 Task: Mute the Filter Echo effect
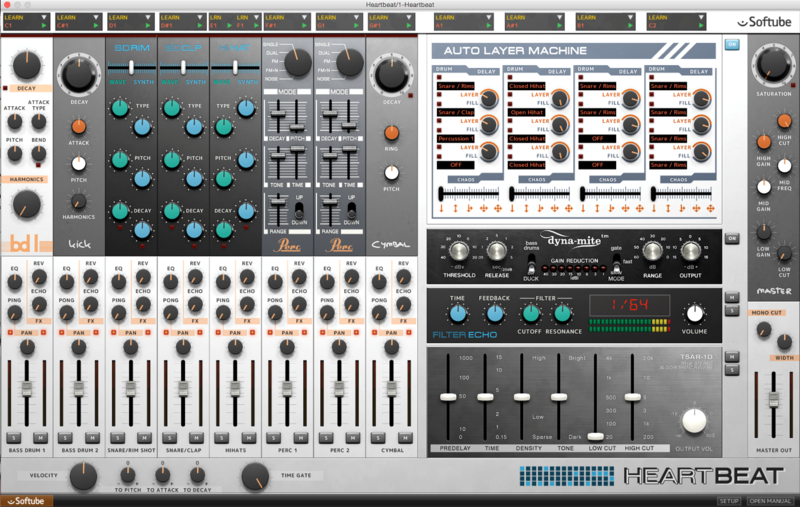click(x=732, y=297)
